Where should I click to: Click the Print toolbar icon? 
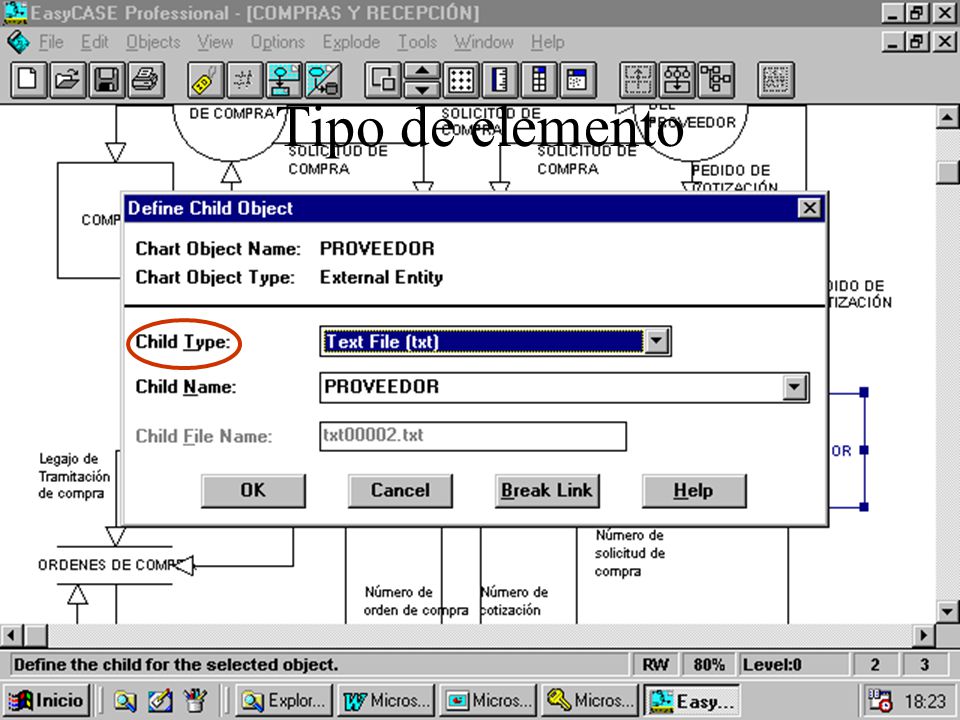pos(146,80)
